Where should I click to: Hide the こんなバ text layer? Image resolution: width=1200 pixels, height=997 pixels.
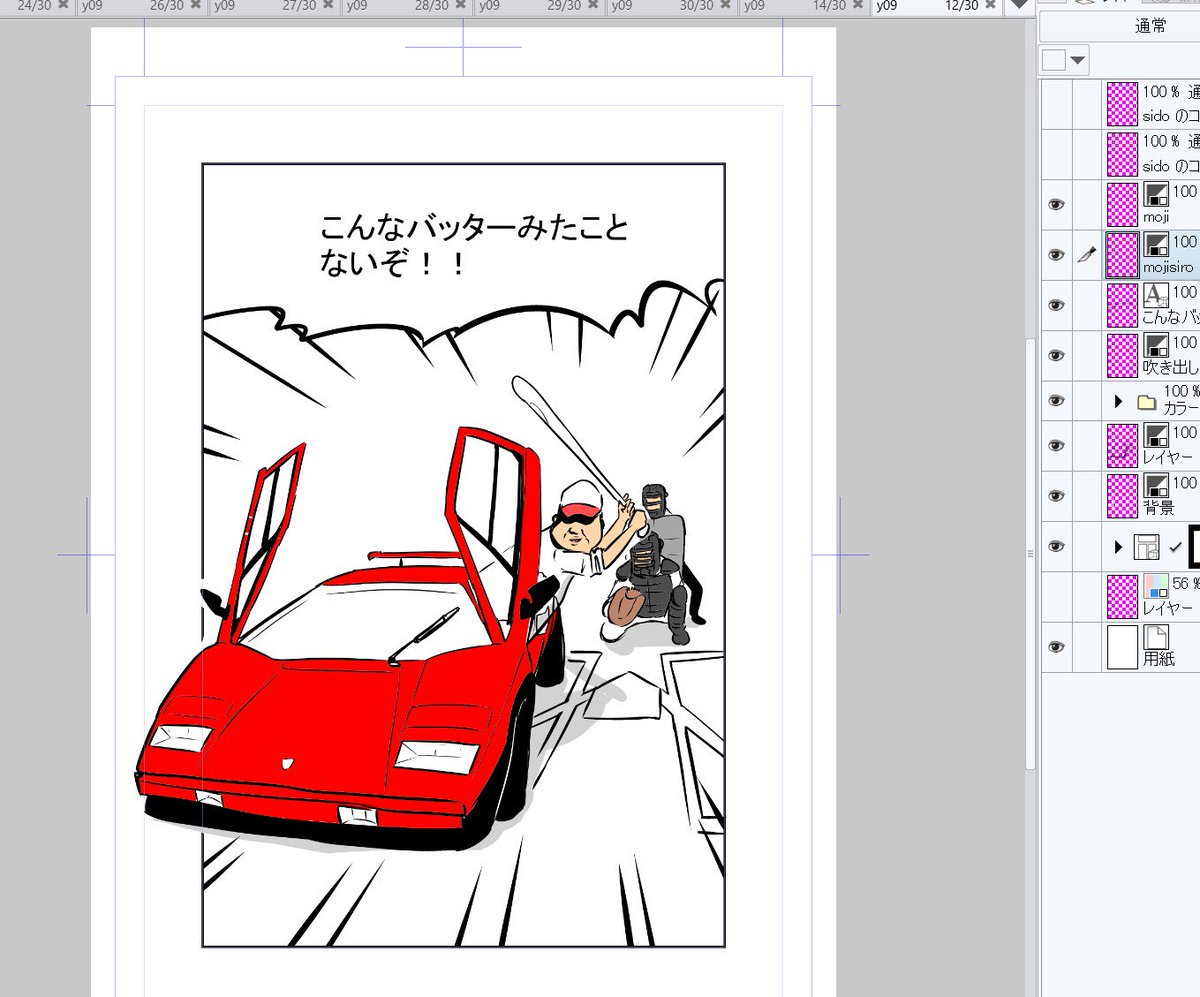pyautogui.click(x=1056, y=305)
